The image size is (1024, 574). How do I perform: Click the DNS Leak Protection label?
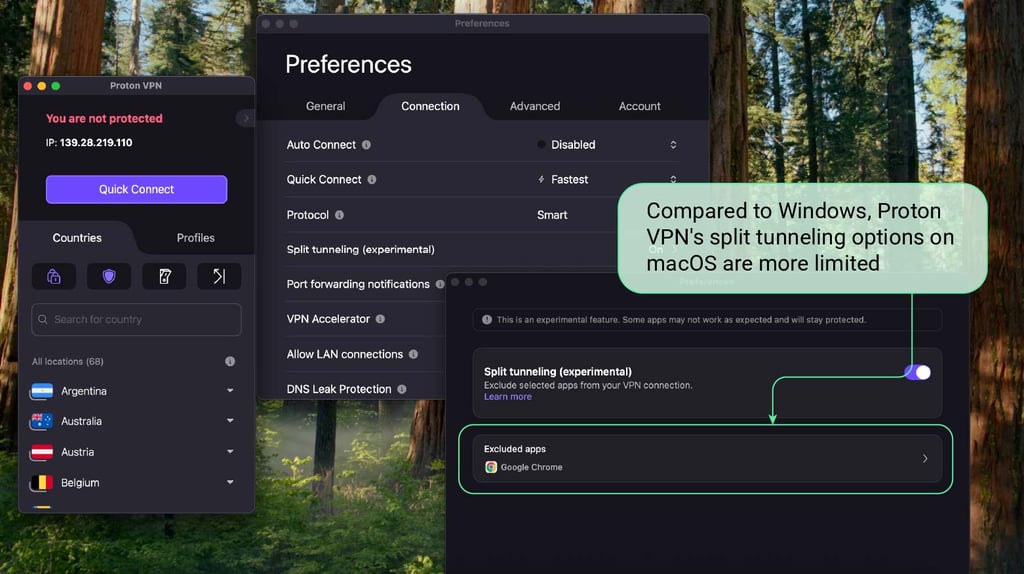tap(338, 389)
